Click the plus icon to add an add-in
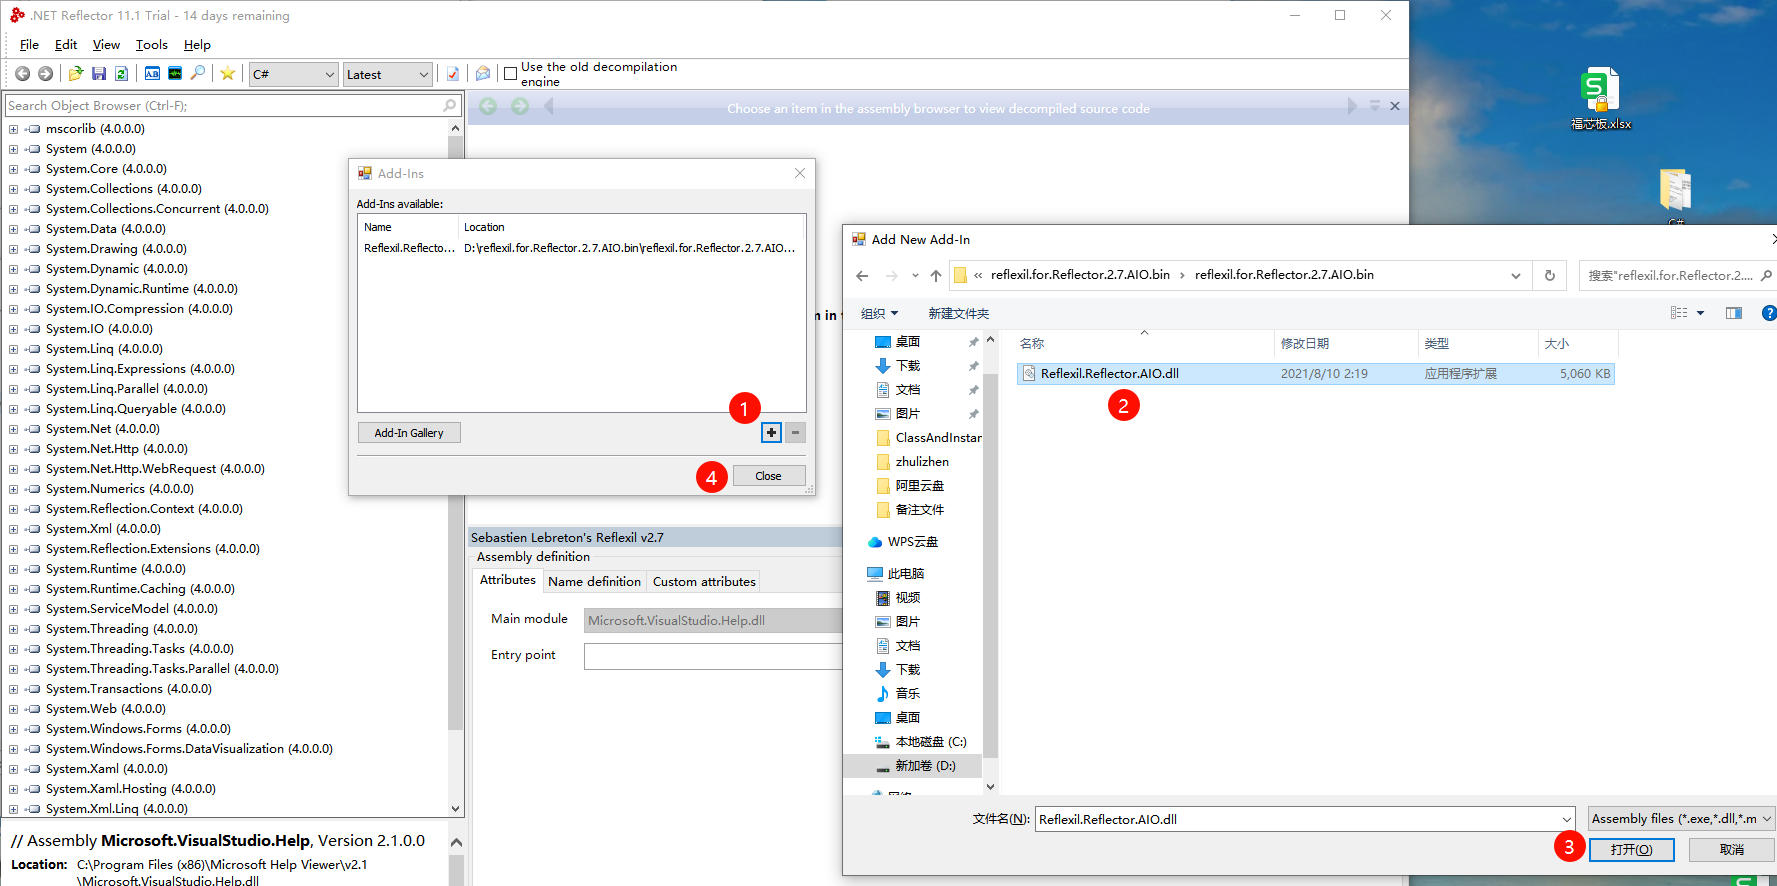This screenshot has height=886, width=1777. (x=771, y=433)
